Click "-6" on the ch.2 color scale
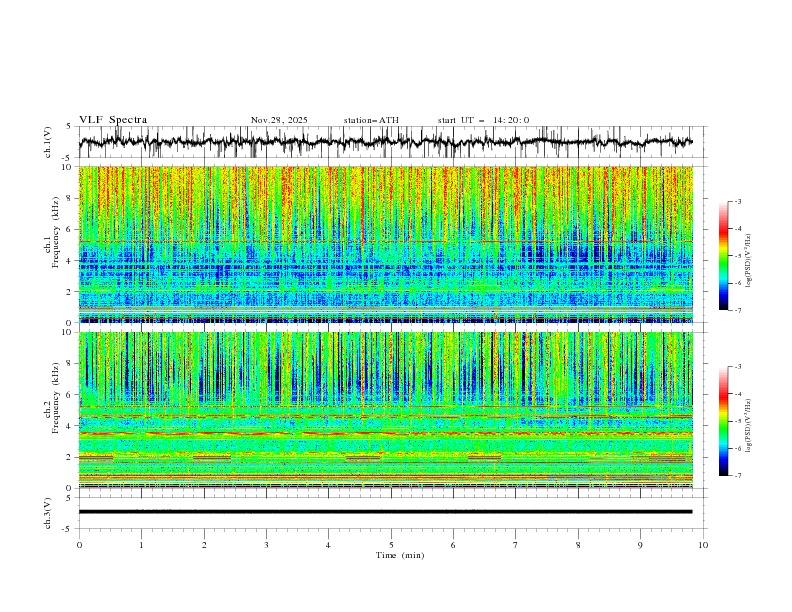The height and width of the screenshot is (612, 792). [738, 448]
